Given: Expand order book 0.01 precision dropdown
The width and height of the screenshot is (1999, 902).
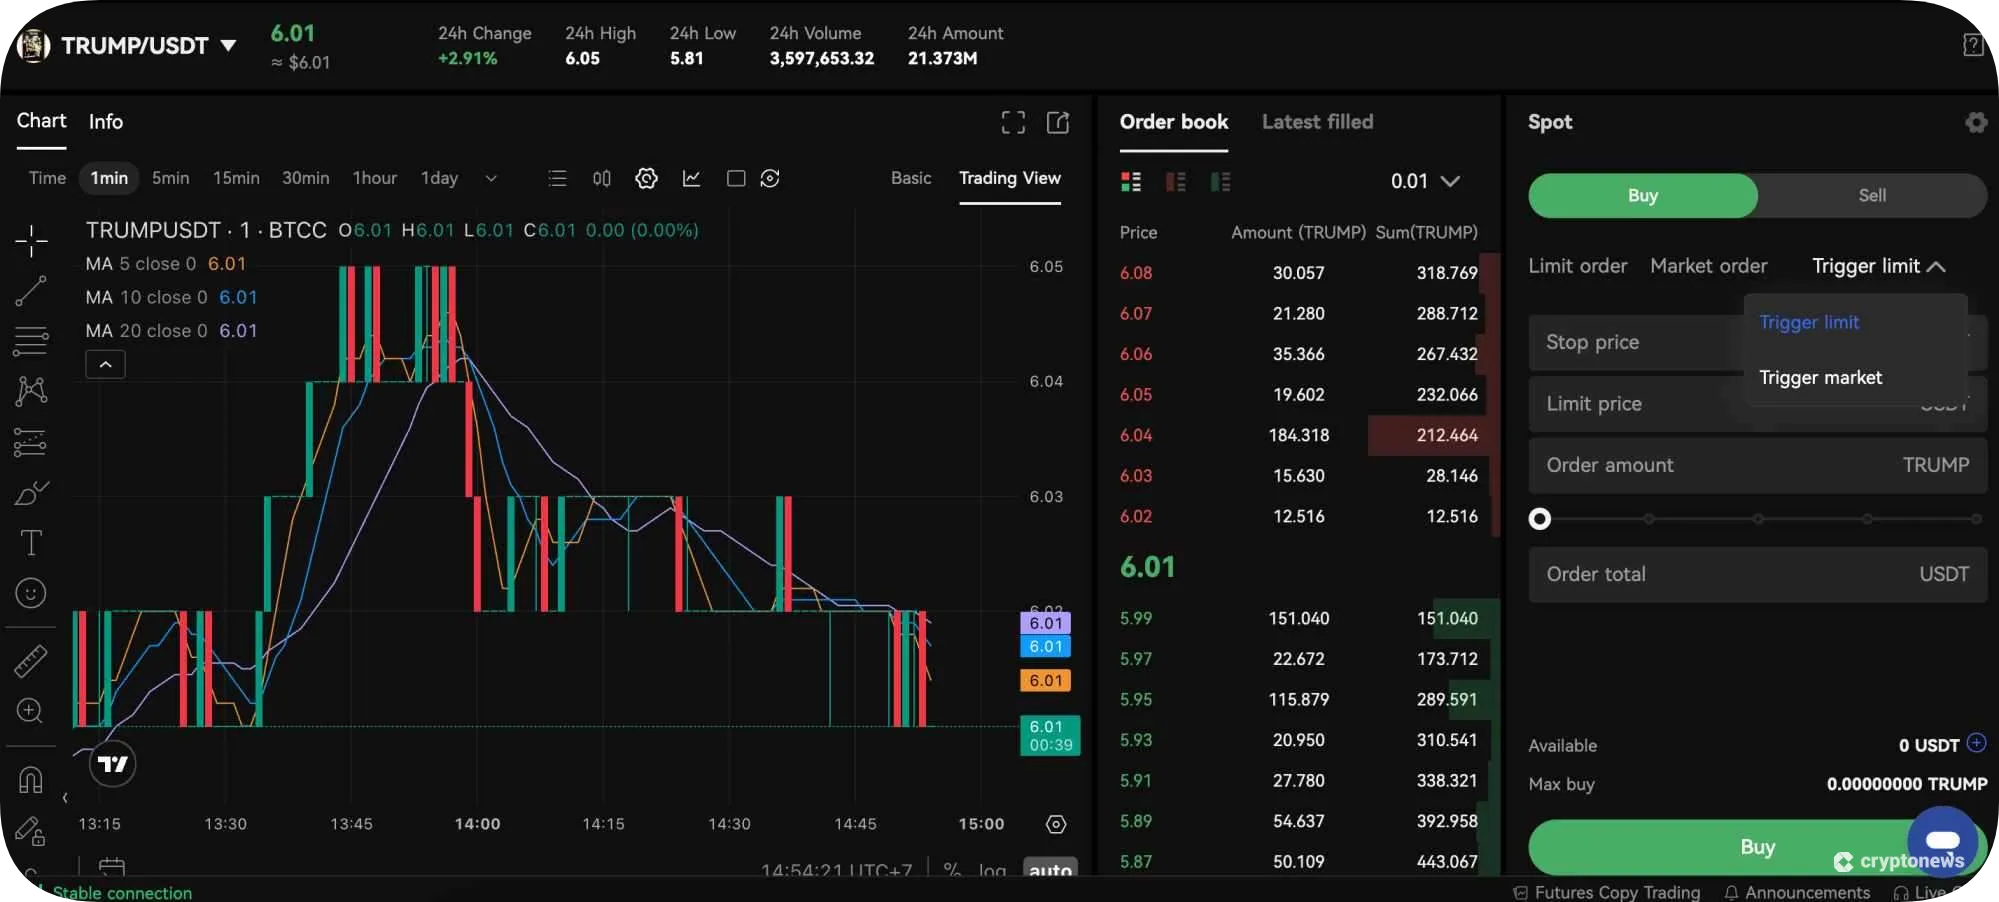Looking at the screenshot, I should [x=1425, y=181].
